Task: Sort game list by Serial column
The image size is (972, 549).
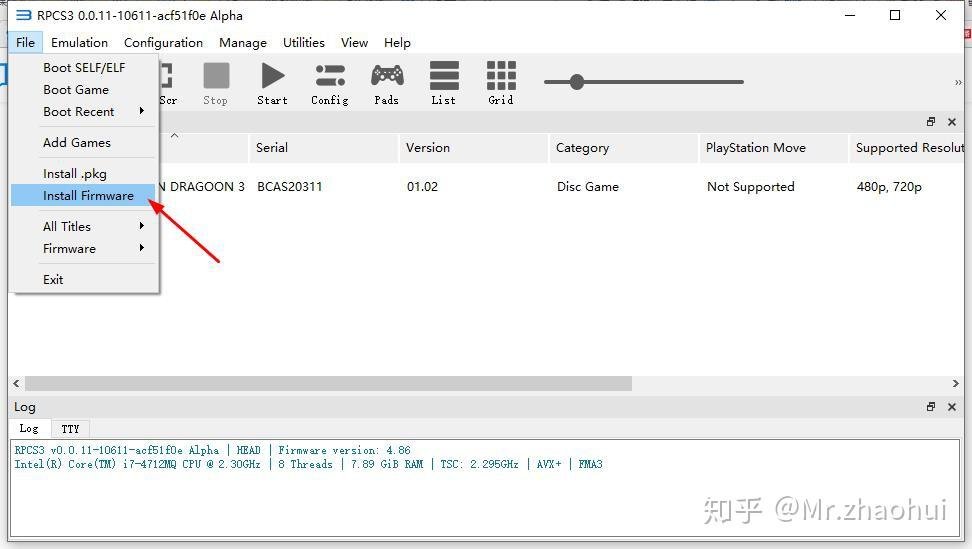Action: pos(272,148)
